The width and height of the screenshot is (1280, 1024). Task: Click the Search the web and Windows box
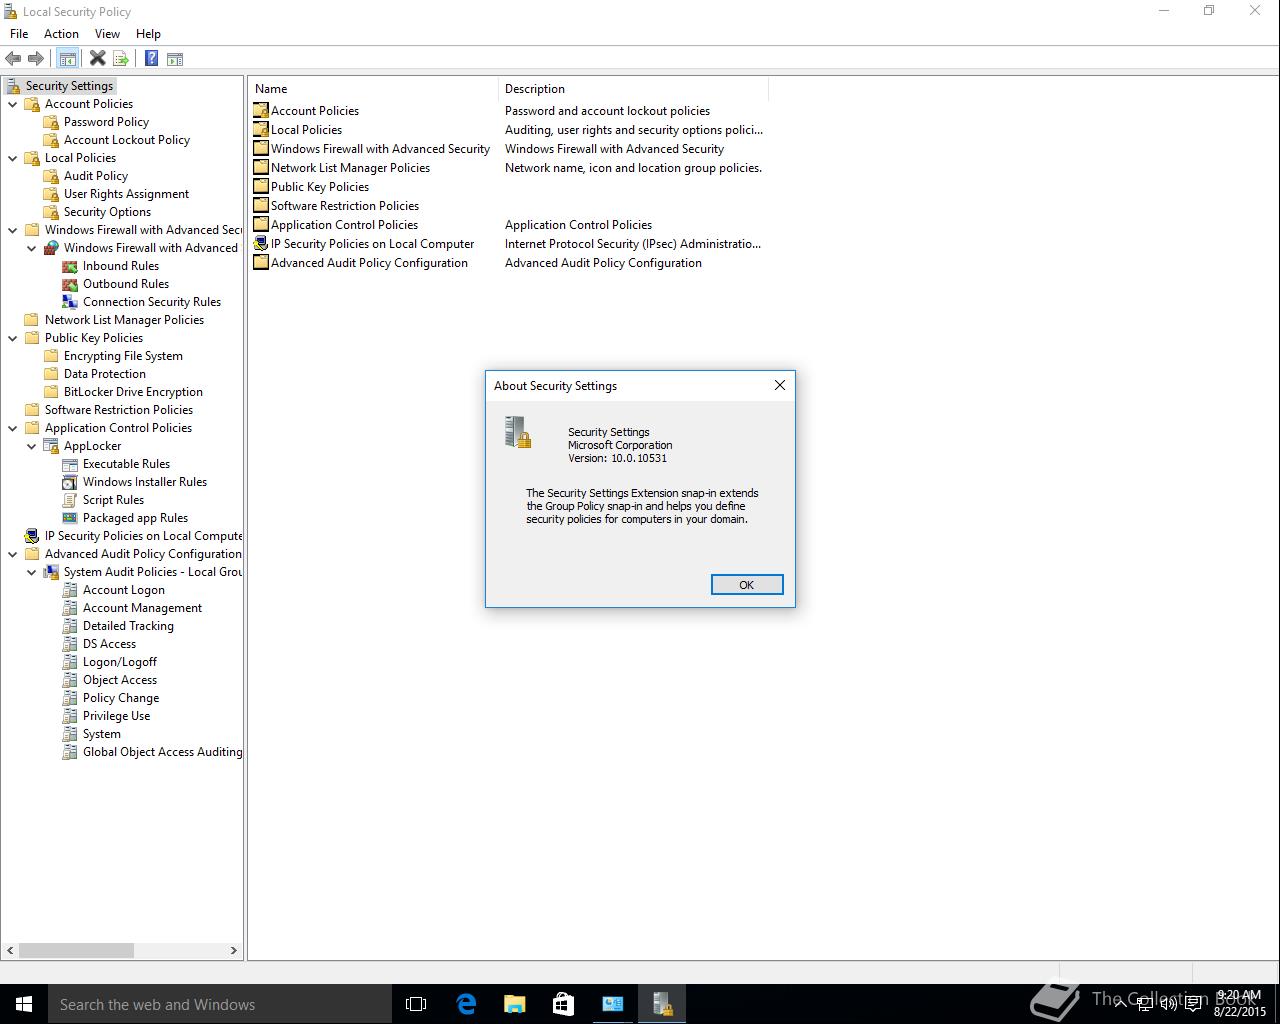[220, 1004]
